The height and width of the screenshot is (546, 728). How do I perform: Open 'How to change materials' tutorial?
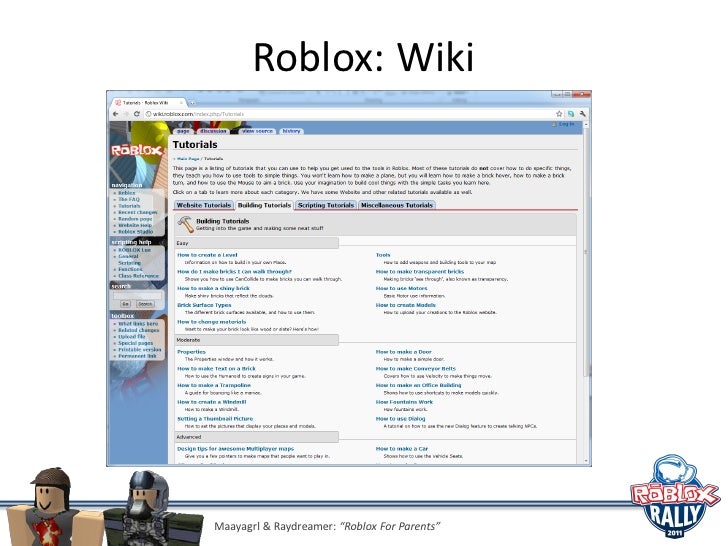pyautogui.click(x=212, y=322)
